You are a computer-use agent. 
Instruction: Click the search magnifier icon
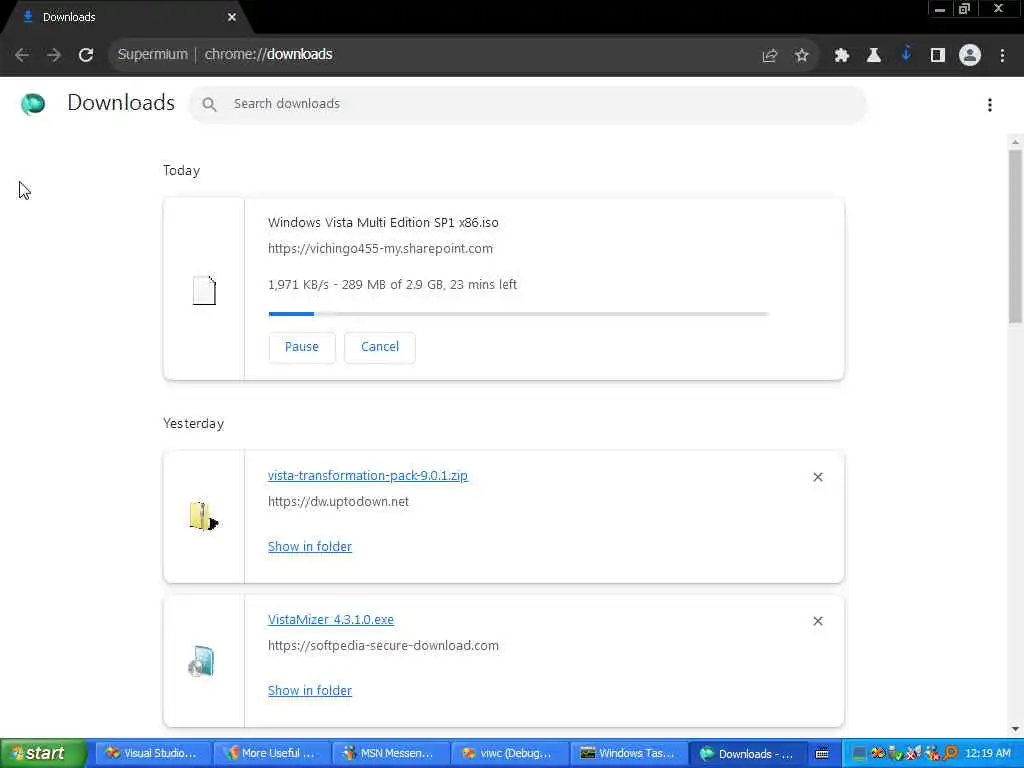pyautogui.click(x=209, y=104)
